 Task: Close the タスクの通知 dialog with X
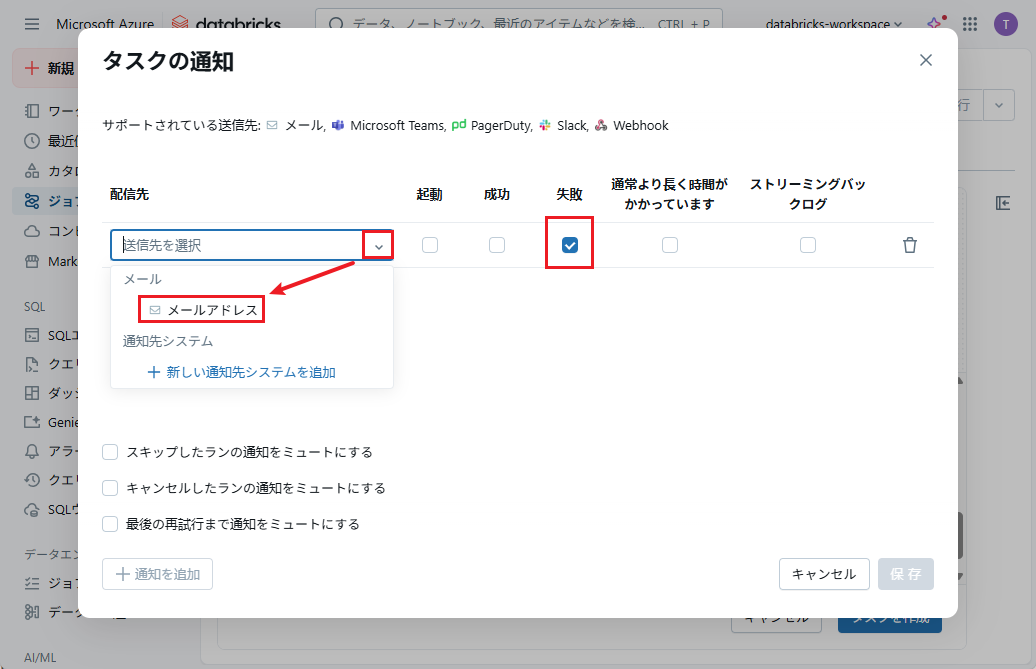click(x=926, y=60)
